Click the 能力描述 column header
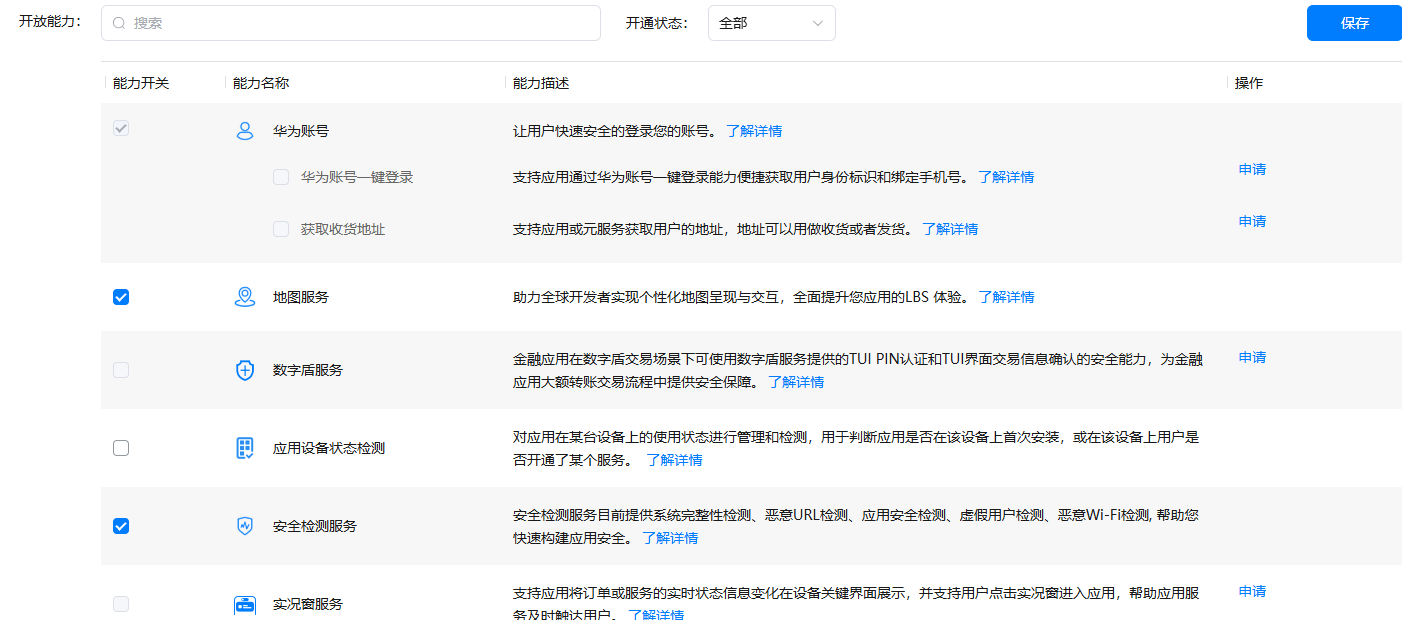The width and height of the screenshot is (1402, 620). click(x=541, y=83)
